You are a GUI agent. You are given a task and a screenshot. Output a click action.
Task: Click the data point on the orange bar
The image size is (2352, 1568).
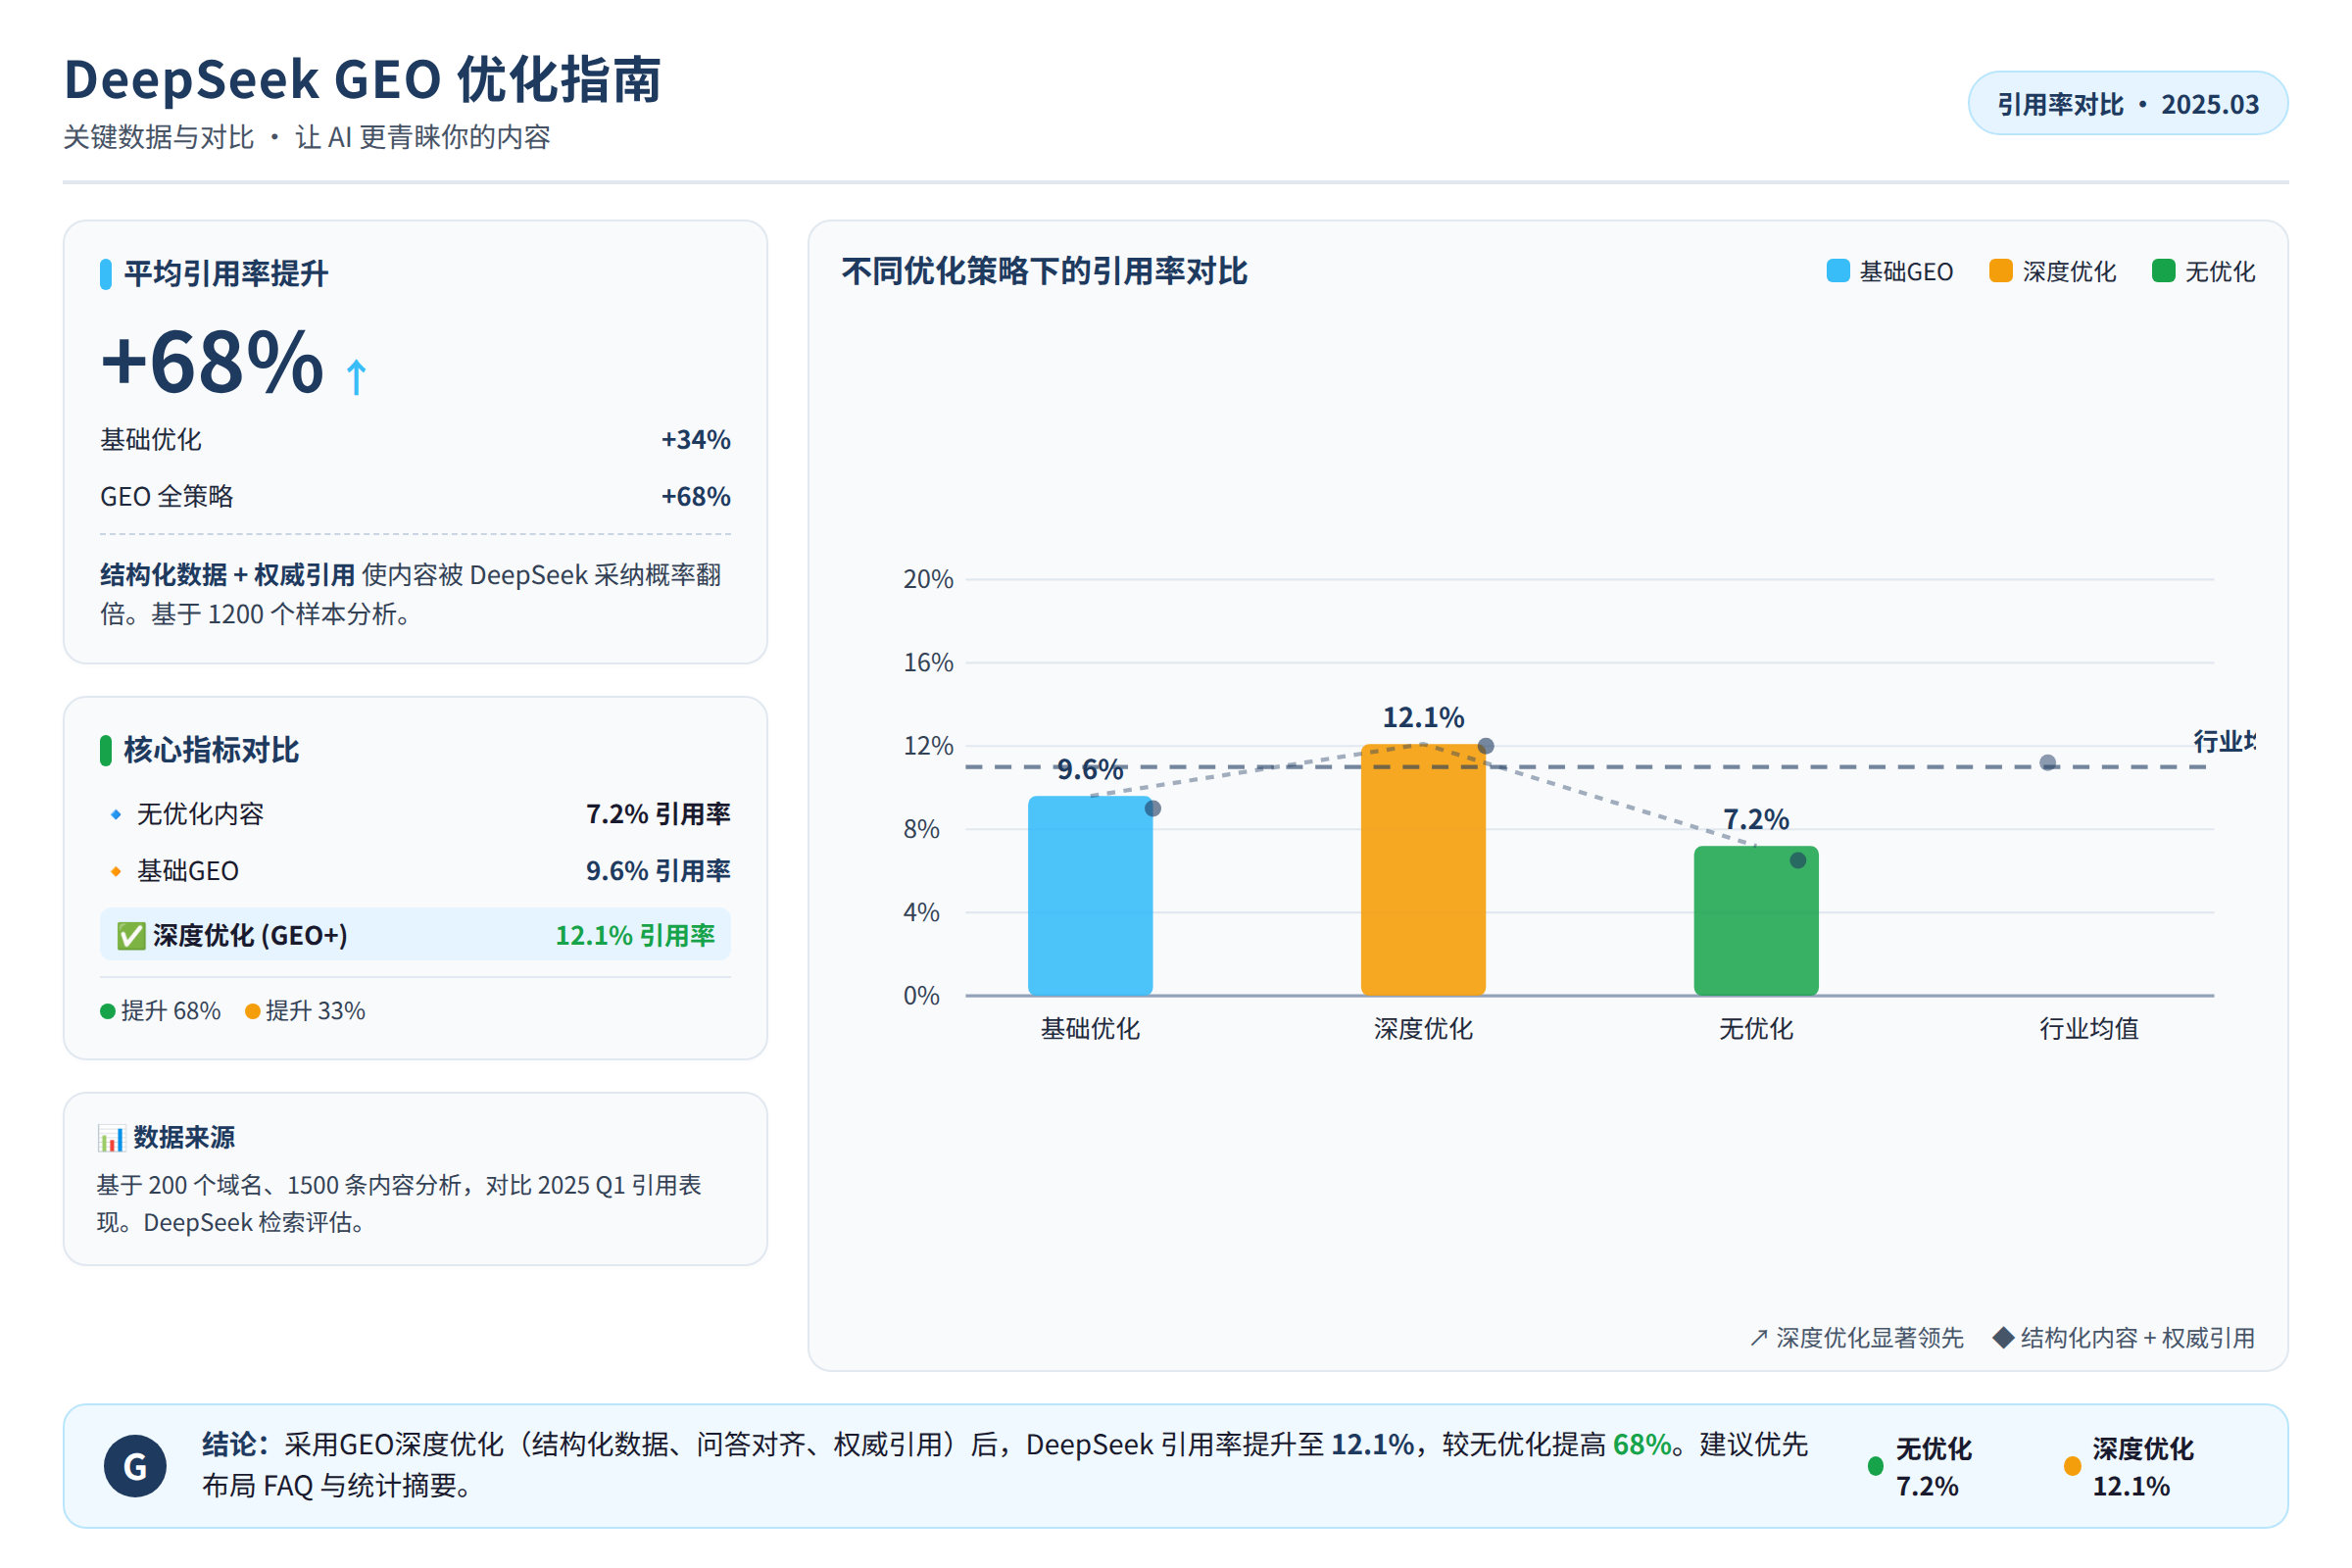point(1486,746)
